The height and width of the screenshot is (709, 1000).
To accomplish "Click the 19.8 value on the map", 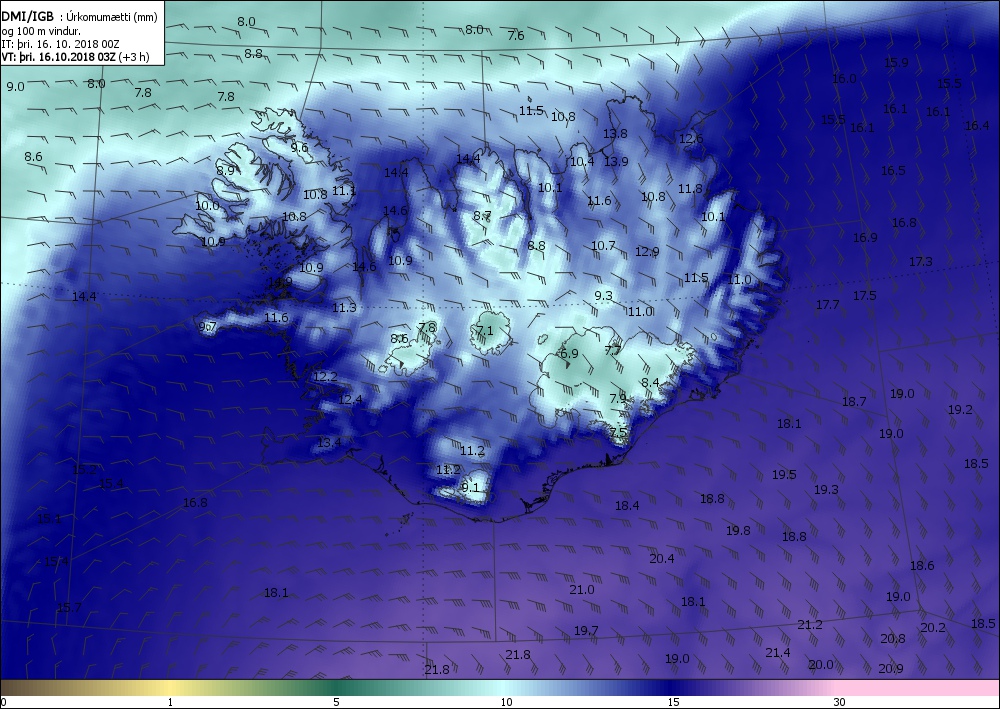I will tap(738, 530).
